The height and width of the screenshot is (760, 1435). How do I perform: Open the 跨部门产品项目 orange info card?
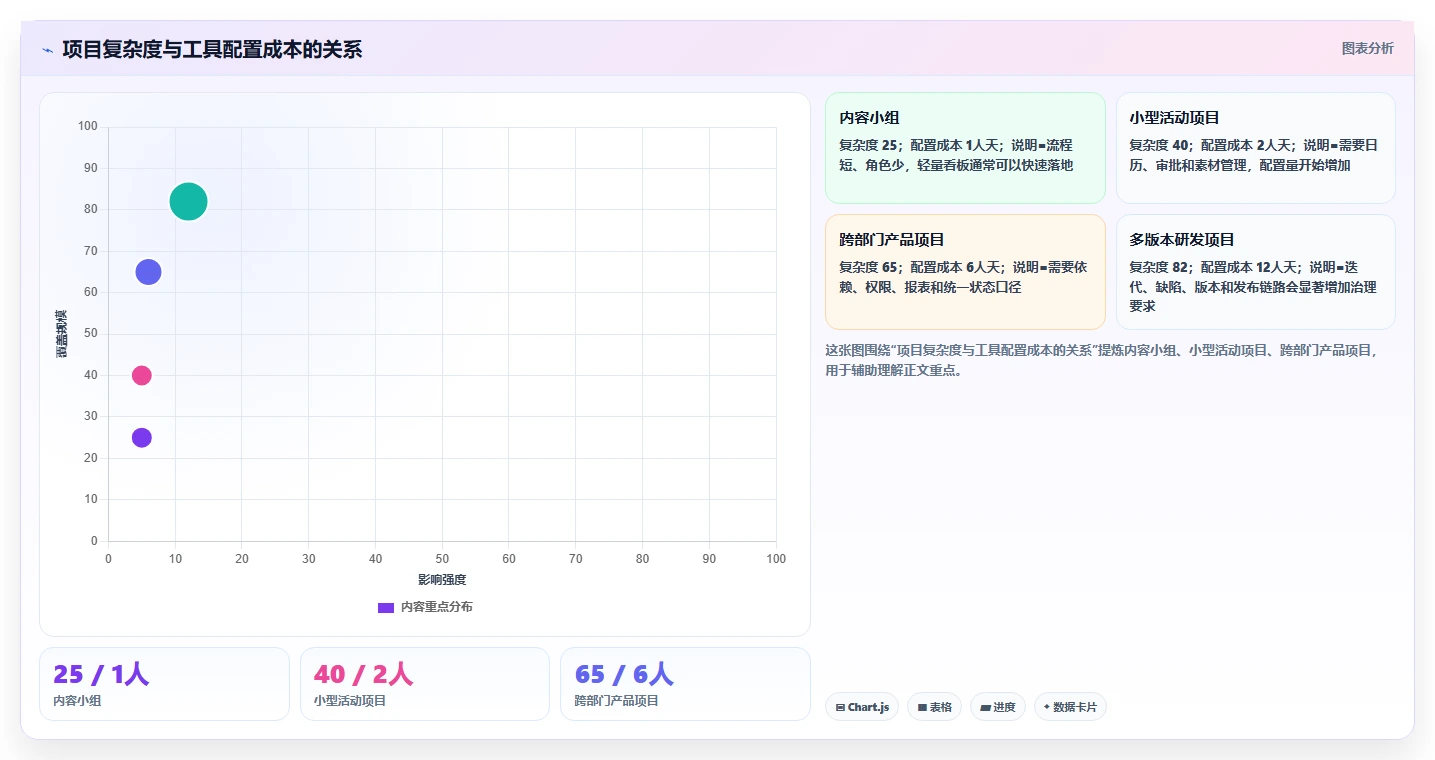965,271
